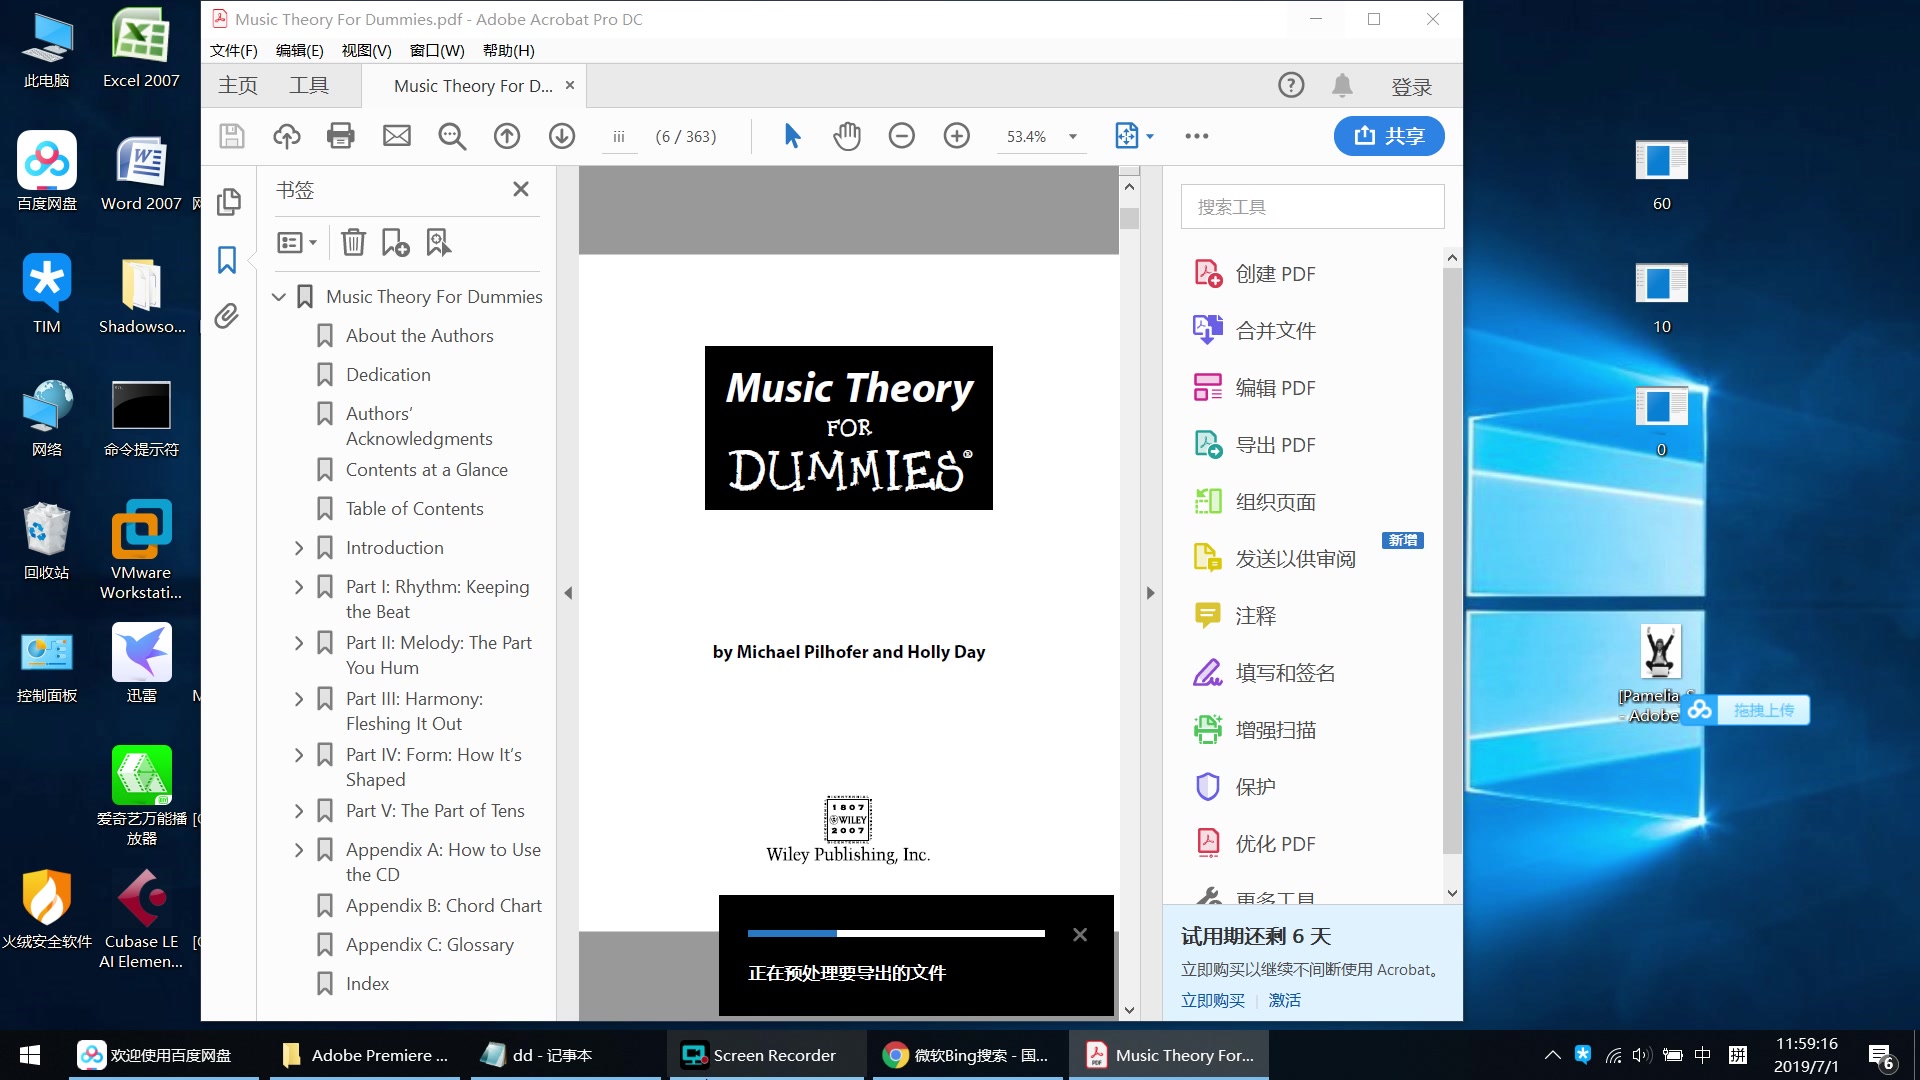Collapse the right tools pane arrow
The image size is (1920, 1080).
[x=1150, y=593]
